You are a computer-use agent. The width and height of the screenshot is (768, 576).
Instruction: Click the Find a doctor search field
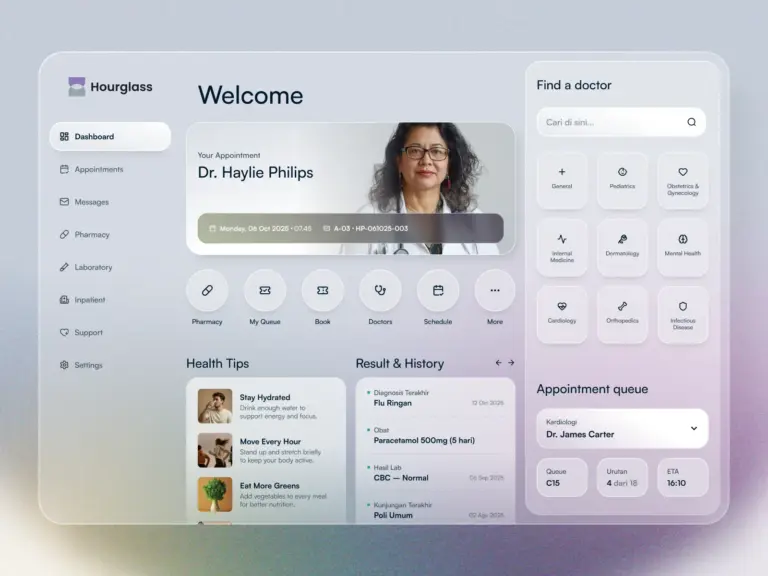pyautogui.click(x=610, y=122)
